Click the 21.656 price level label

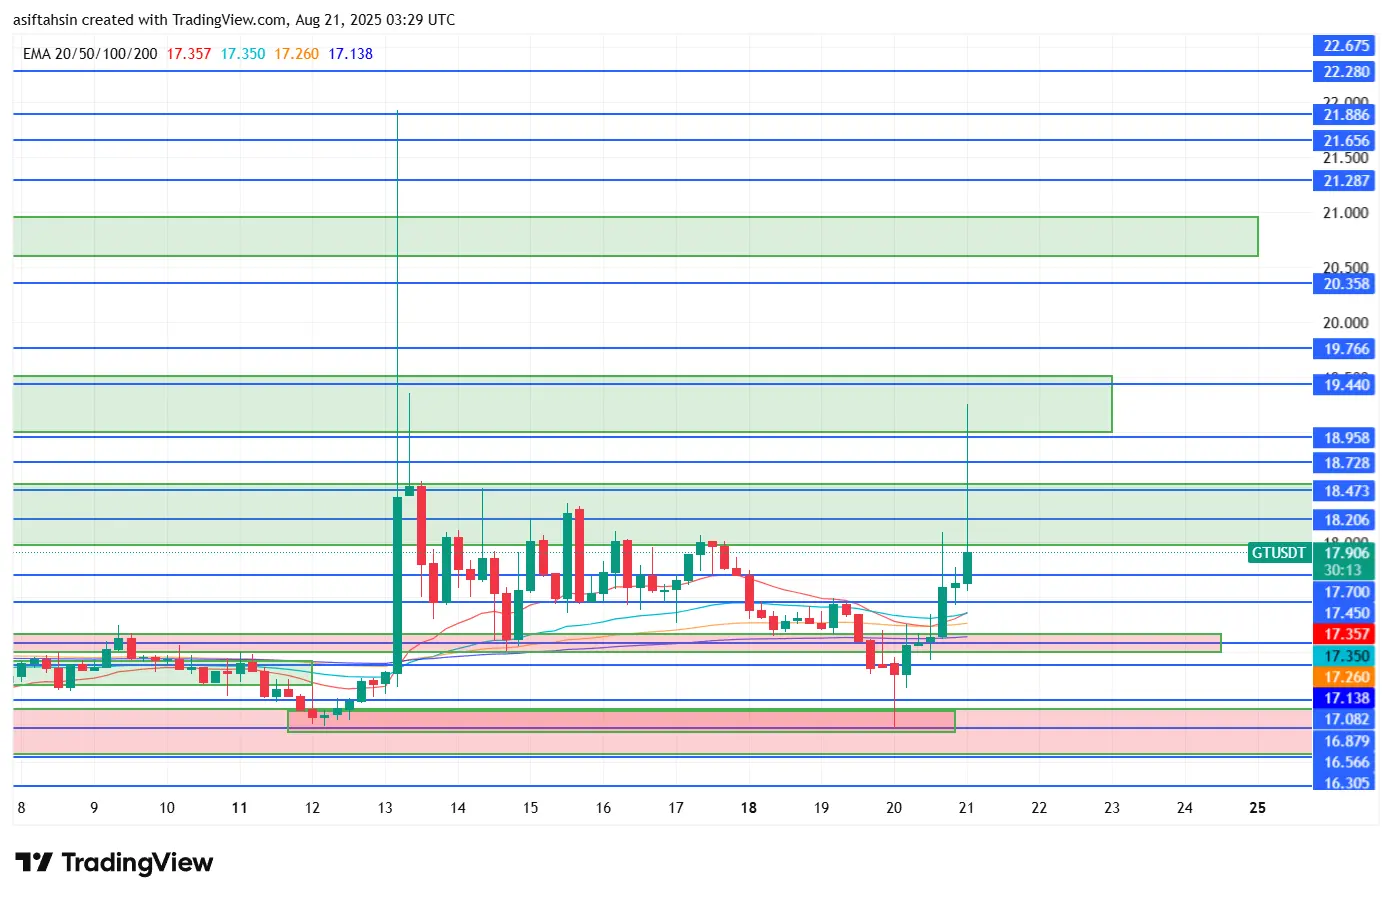[x=1345, y=141]
